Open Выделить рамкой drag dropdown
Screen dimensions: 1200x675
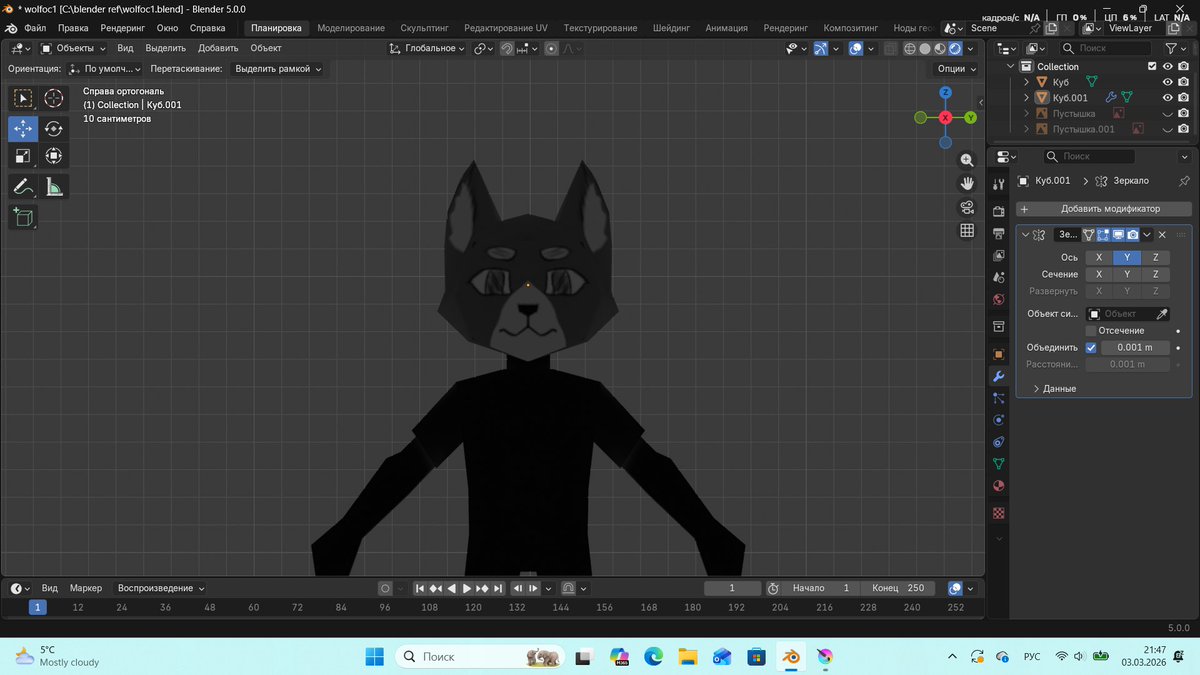coord(278,69)
